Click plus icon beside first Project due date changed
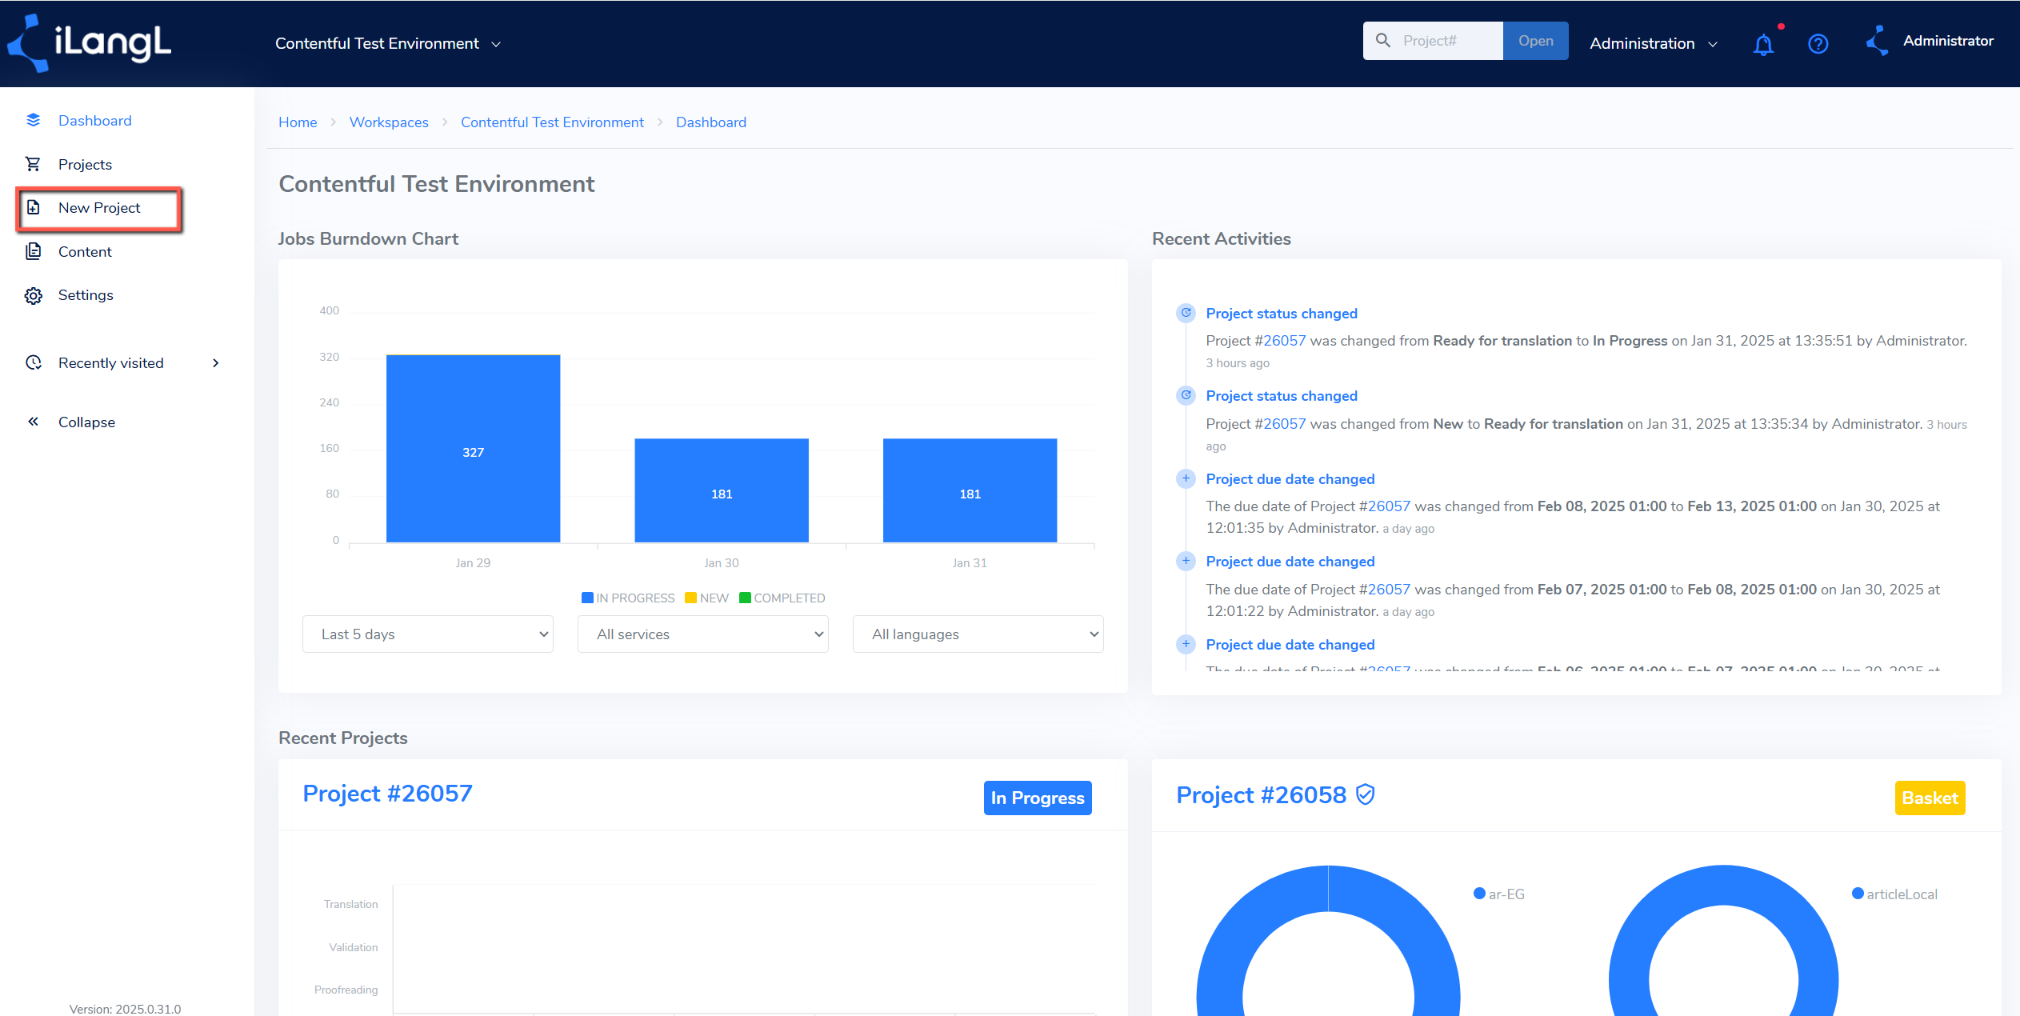This screenshot has width=2020, height=1016. pos(1186,478)
